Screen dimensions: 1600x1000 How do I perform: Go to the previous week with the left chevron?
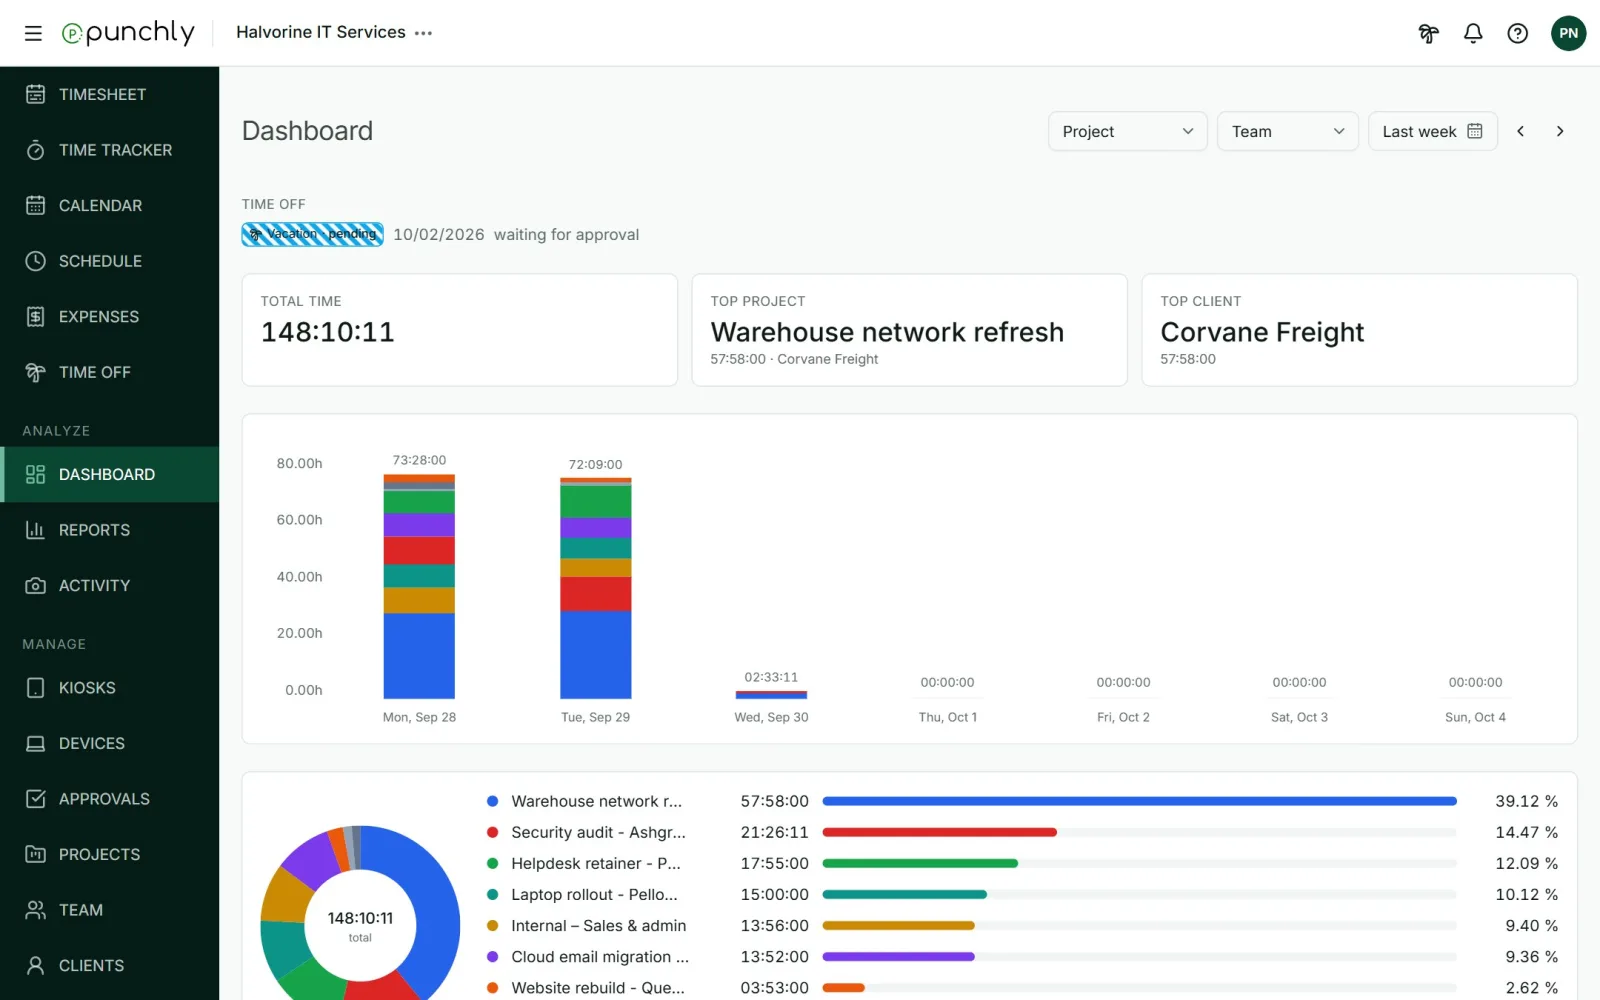point(1520,131)
